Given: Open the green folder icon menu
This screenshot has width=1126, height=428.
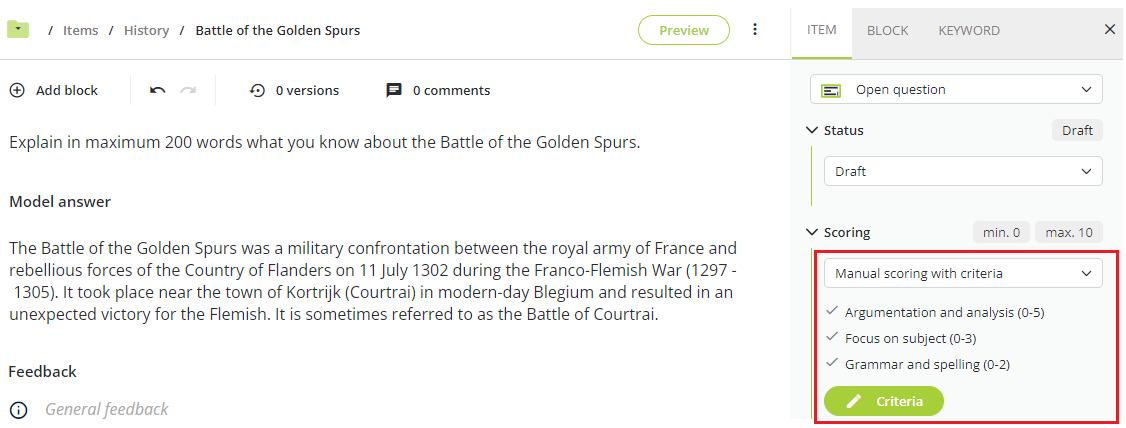Looking at the screenshot, I should [x=18, y=29].
